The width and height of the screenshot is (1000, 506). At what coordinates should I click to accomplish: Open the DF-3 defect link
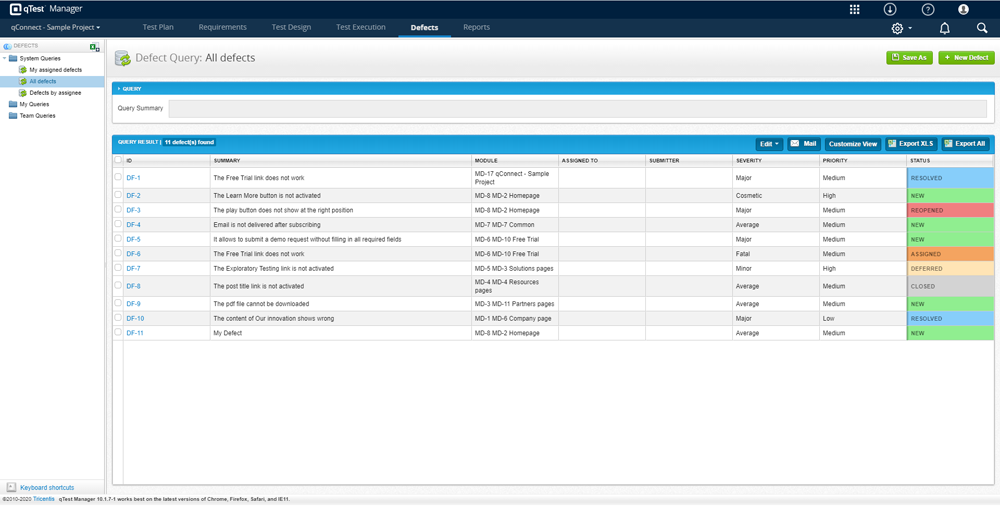tap(133, 210)
